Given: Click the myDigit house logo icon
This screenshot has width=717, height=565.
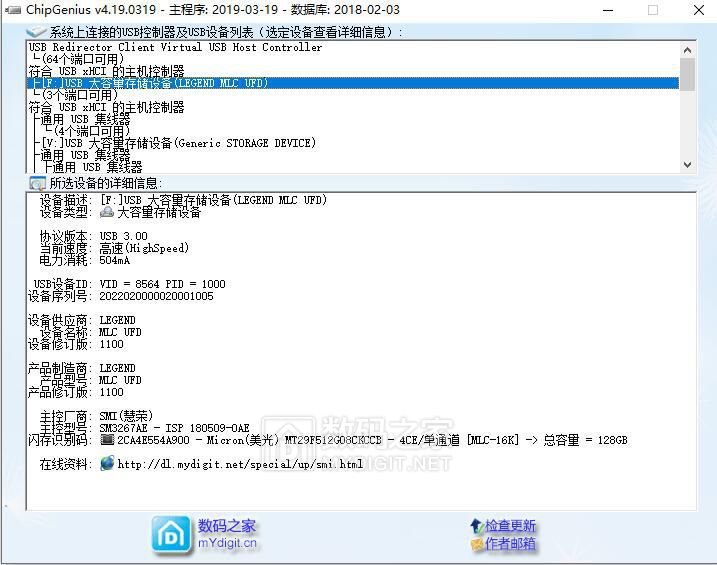Looking at the screenshot, I should 171,536.
